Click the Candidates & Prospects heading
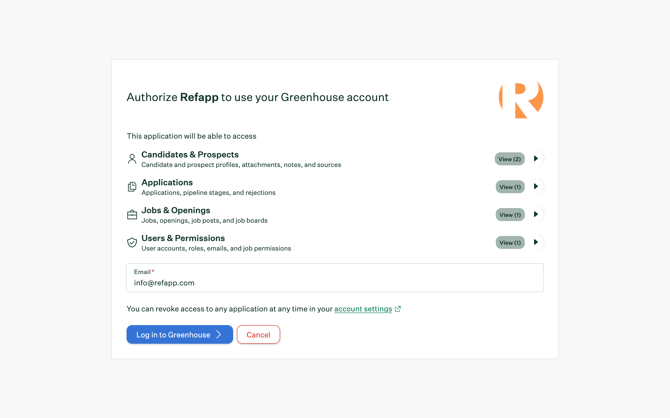The width and height of the screenshot is (670, 418). click(190, 155)
